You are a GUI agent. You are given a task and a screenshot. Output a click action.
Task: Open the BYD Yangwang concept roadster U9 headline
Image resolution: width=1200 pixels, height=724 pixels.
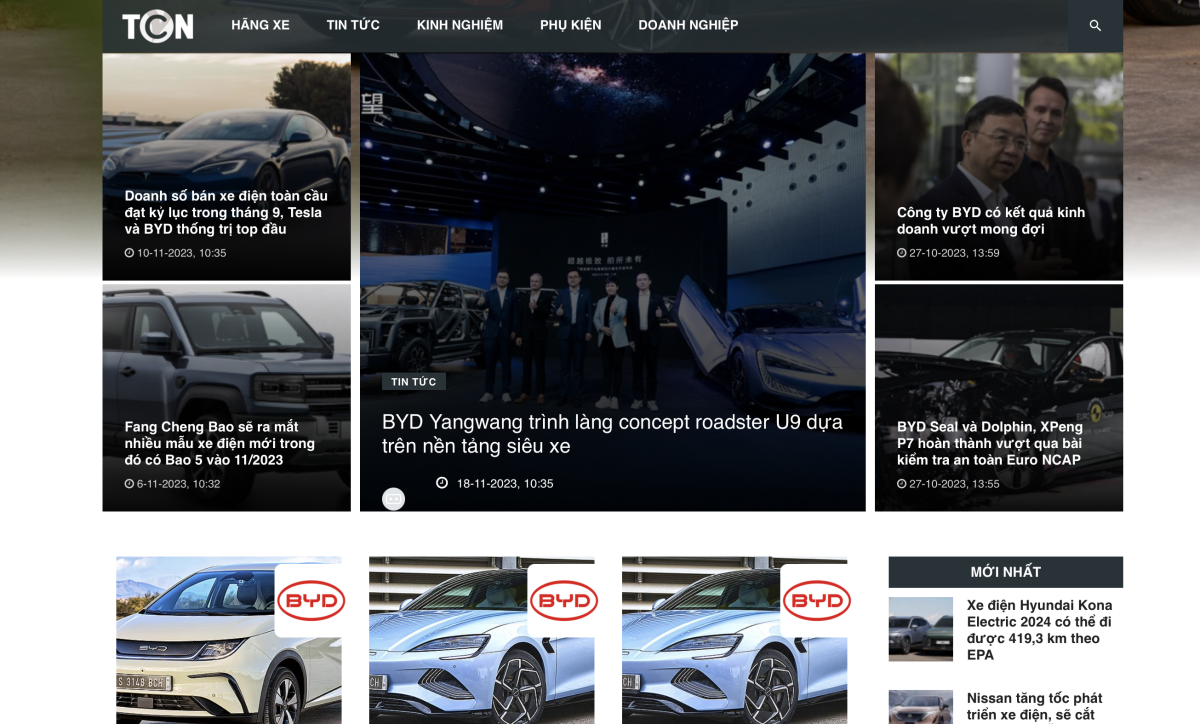[612, 434]
